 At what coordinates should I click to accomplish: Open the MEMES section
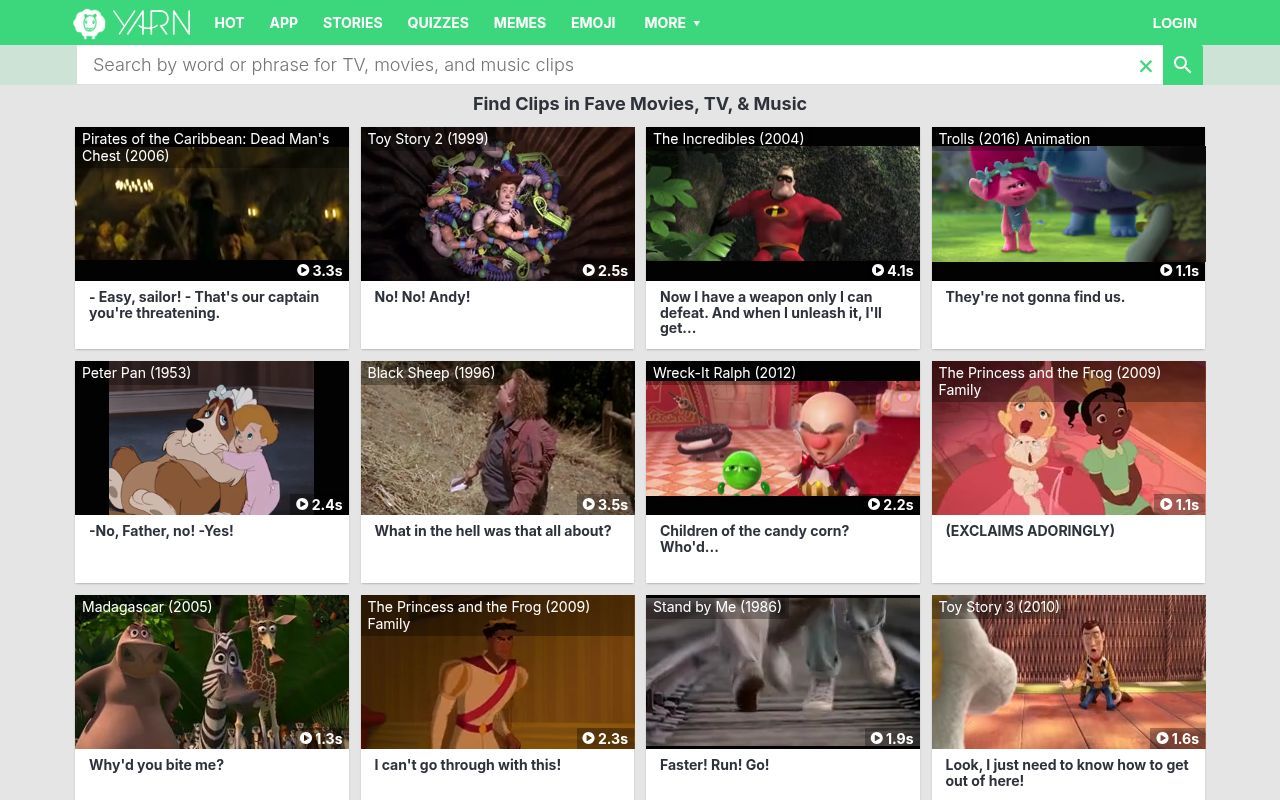tap(520, 23)
